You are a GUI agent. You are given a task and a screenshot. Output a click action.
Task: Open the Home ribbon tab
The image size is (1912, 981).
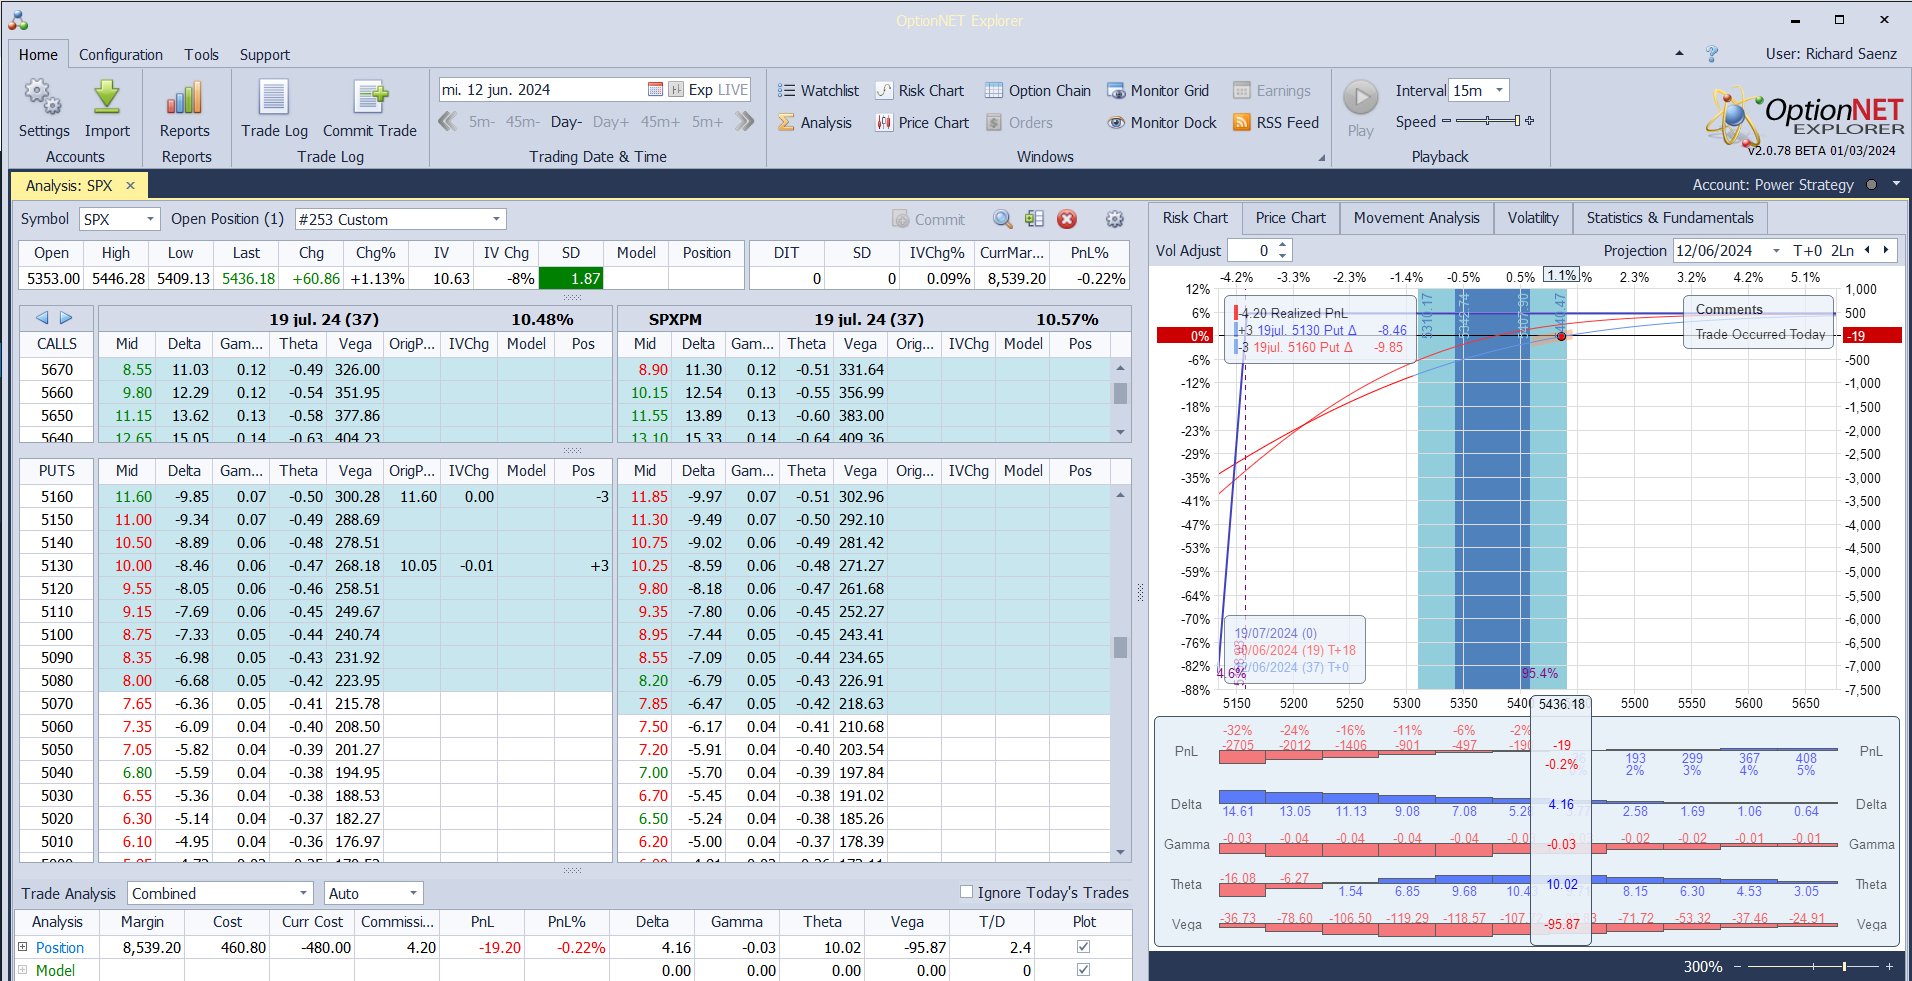38,55
